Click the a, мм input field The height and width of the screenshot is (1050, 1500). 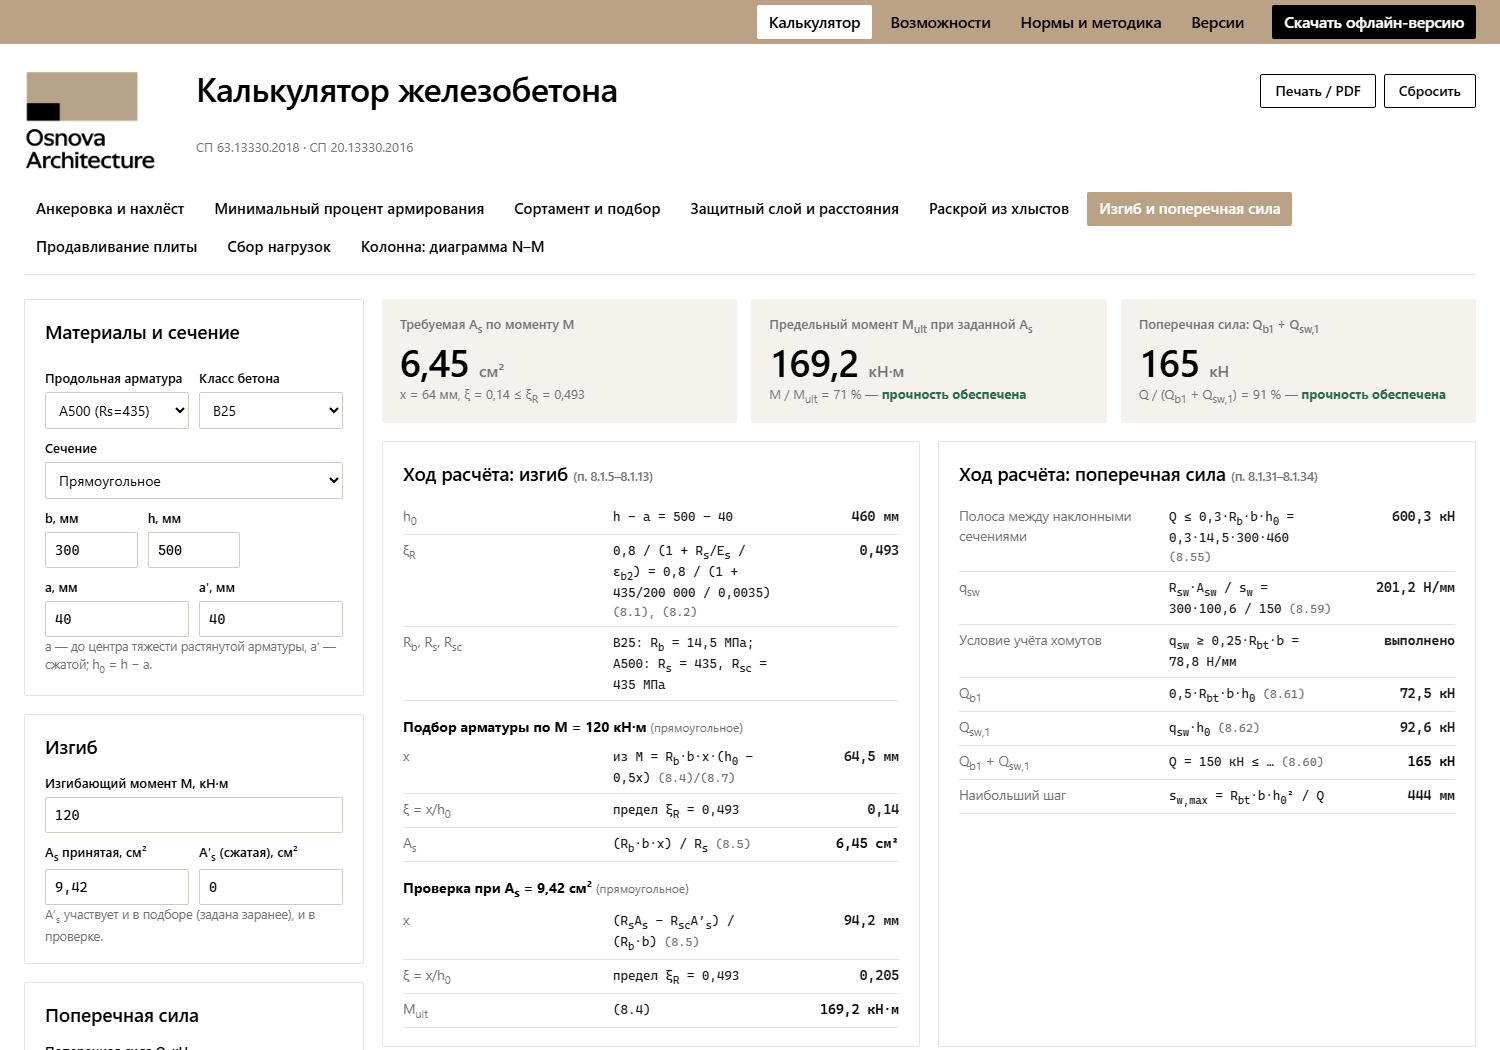(117, 619)
